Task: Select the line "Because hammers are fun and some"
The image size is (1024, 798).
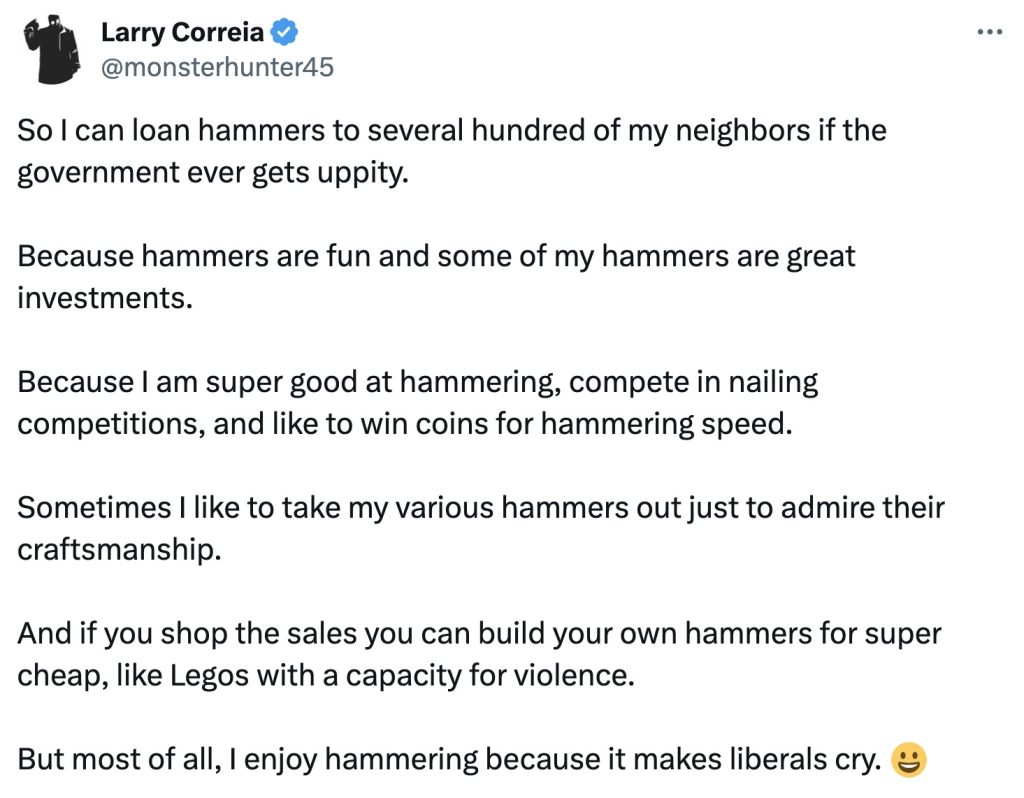Action: pos(436,256)
